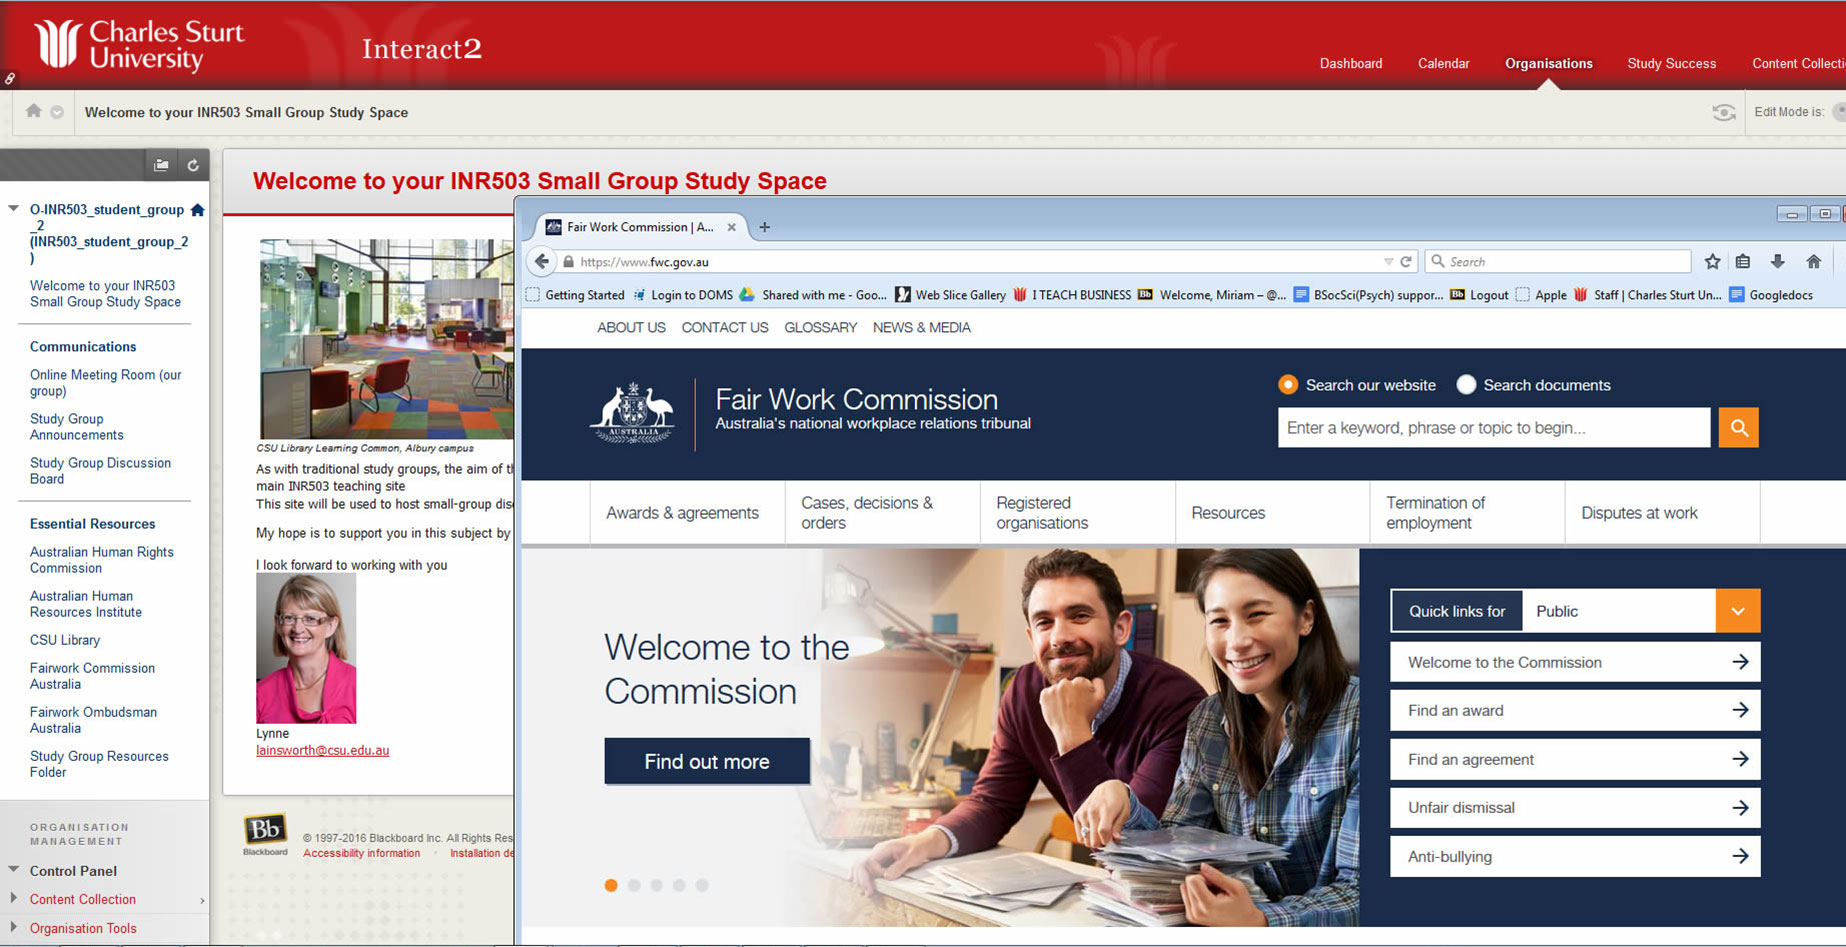The height and width of the screenshot is (947, 1846).
Task: Click the Charles Sturt University logo
Action: point(138,45)
